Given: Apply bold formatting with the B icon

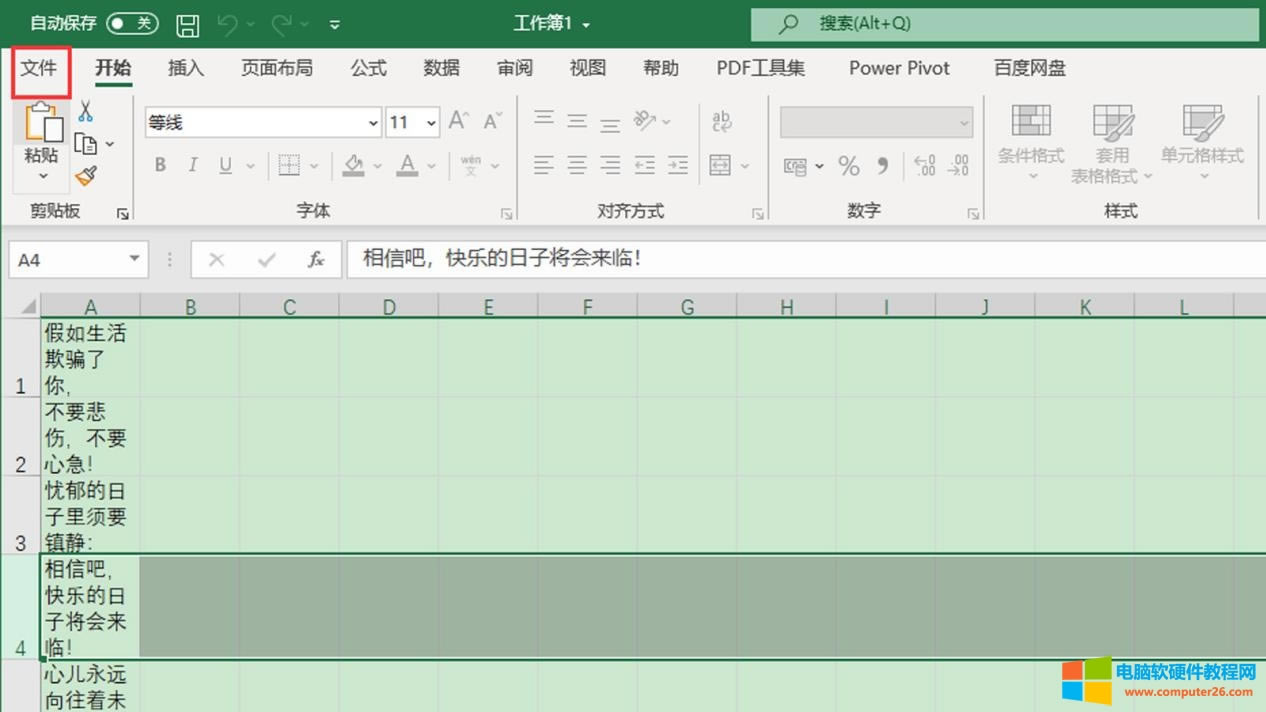Looking at the screenshot, I should pyautogui.click(x=159, y=165).
